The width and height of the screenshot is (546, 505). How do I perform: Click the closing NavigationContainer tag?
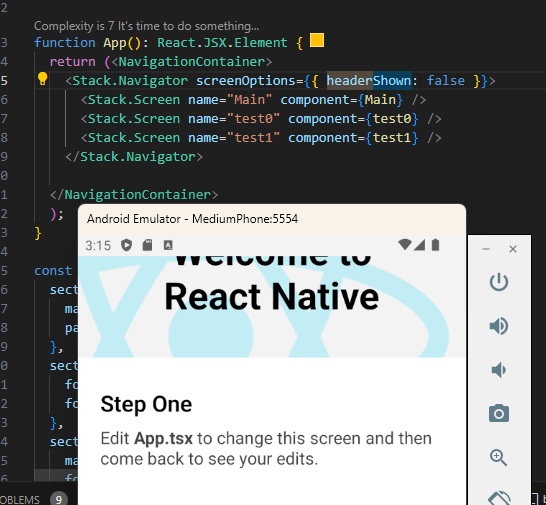(x=134, y=195)
